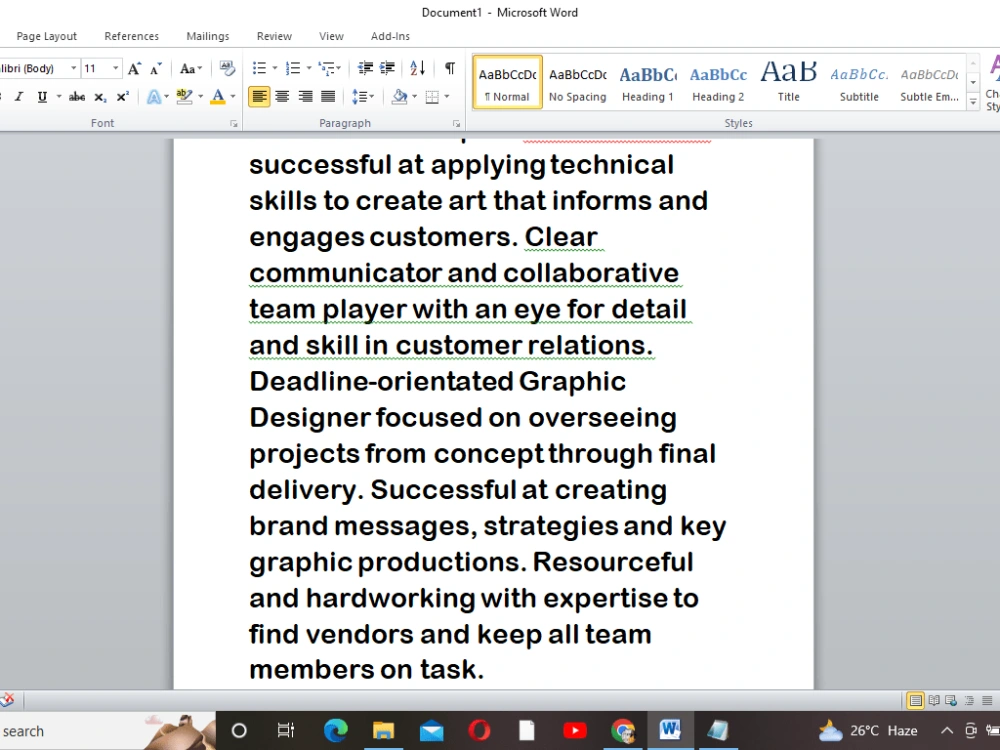Open Paragraph dialog box launcher

457,124
